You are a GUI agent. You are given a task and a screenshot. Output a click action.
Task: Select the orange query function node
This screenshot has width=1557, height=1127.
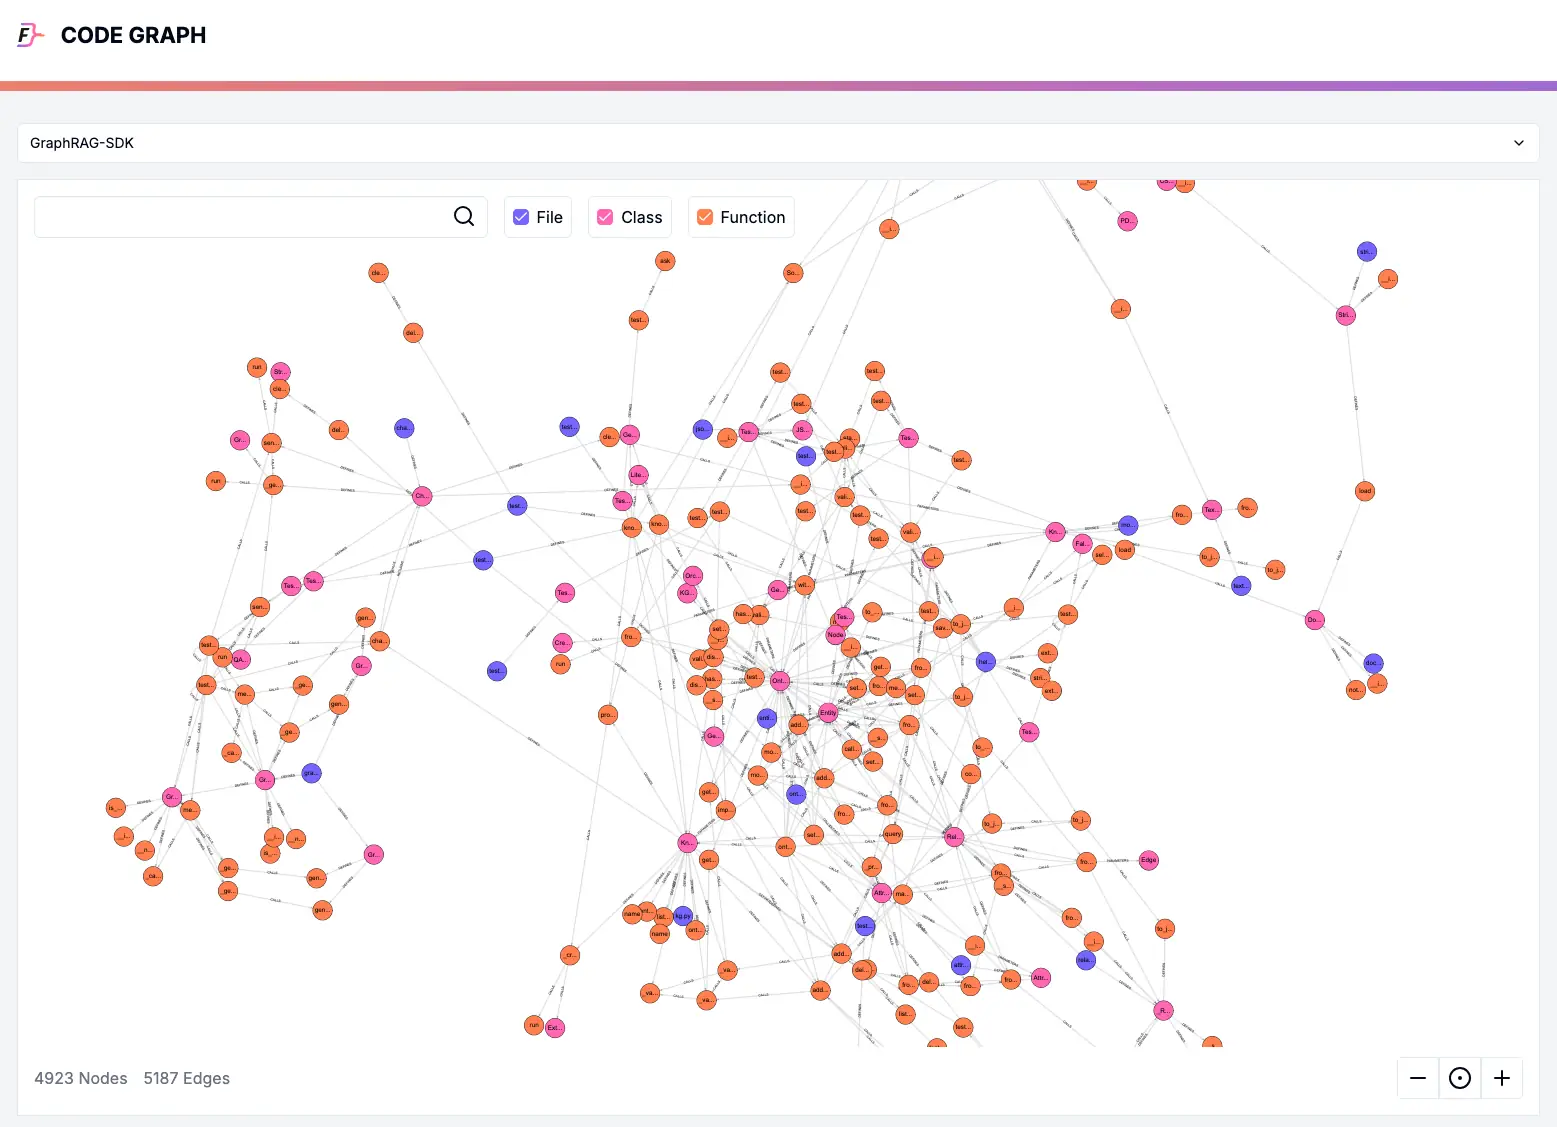click(893, 833)
